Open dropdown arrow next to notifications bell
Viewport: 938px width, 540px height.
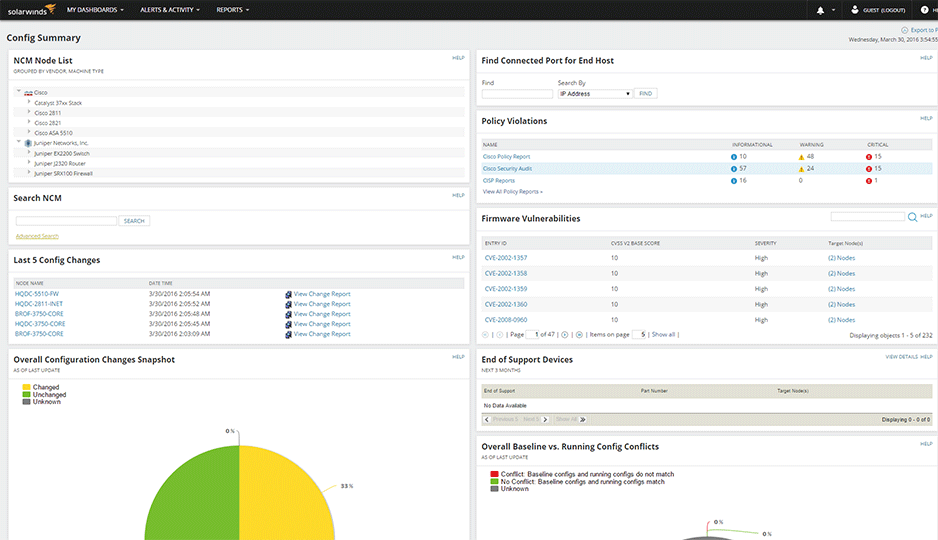833,10
